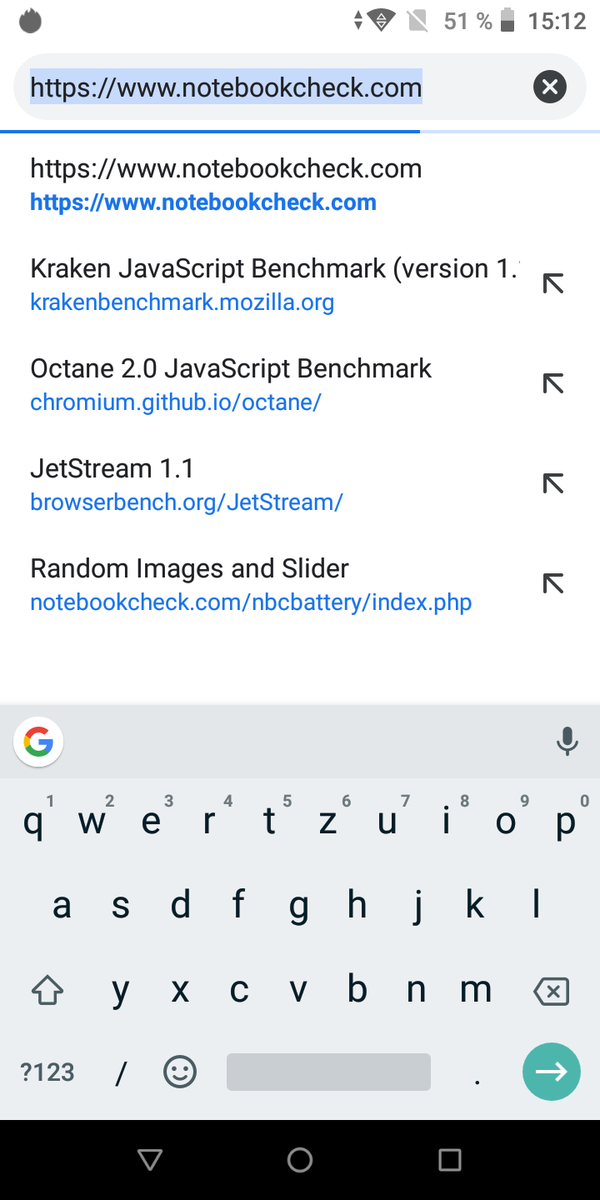Tap the Android Home navigation button
This screenshot has width=600, height=1200.
(x=300, y=1160)
